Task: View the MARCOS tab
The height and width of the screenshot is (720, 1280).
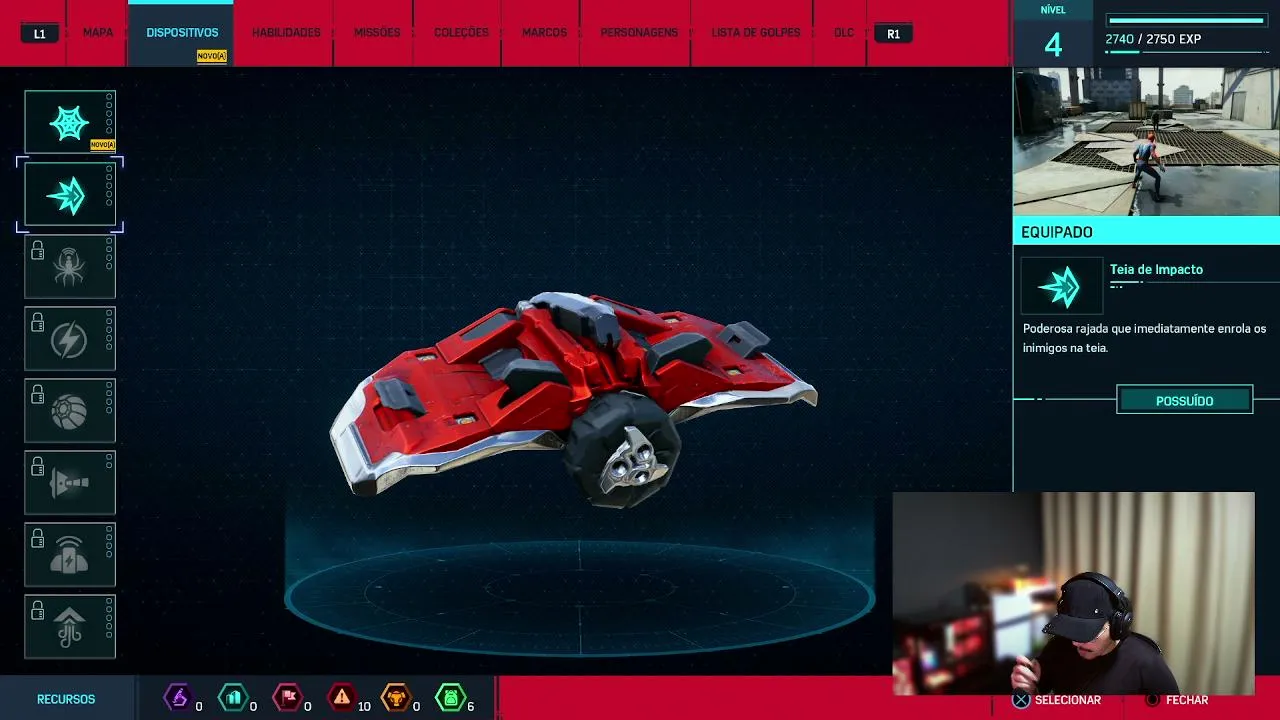Action: click(x=544, y=33)
